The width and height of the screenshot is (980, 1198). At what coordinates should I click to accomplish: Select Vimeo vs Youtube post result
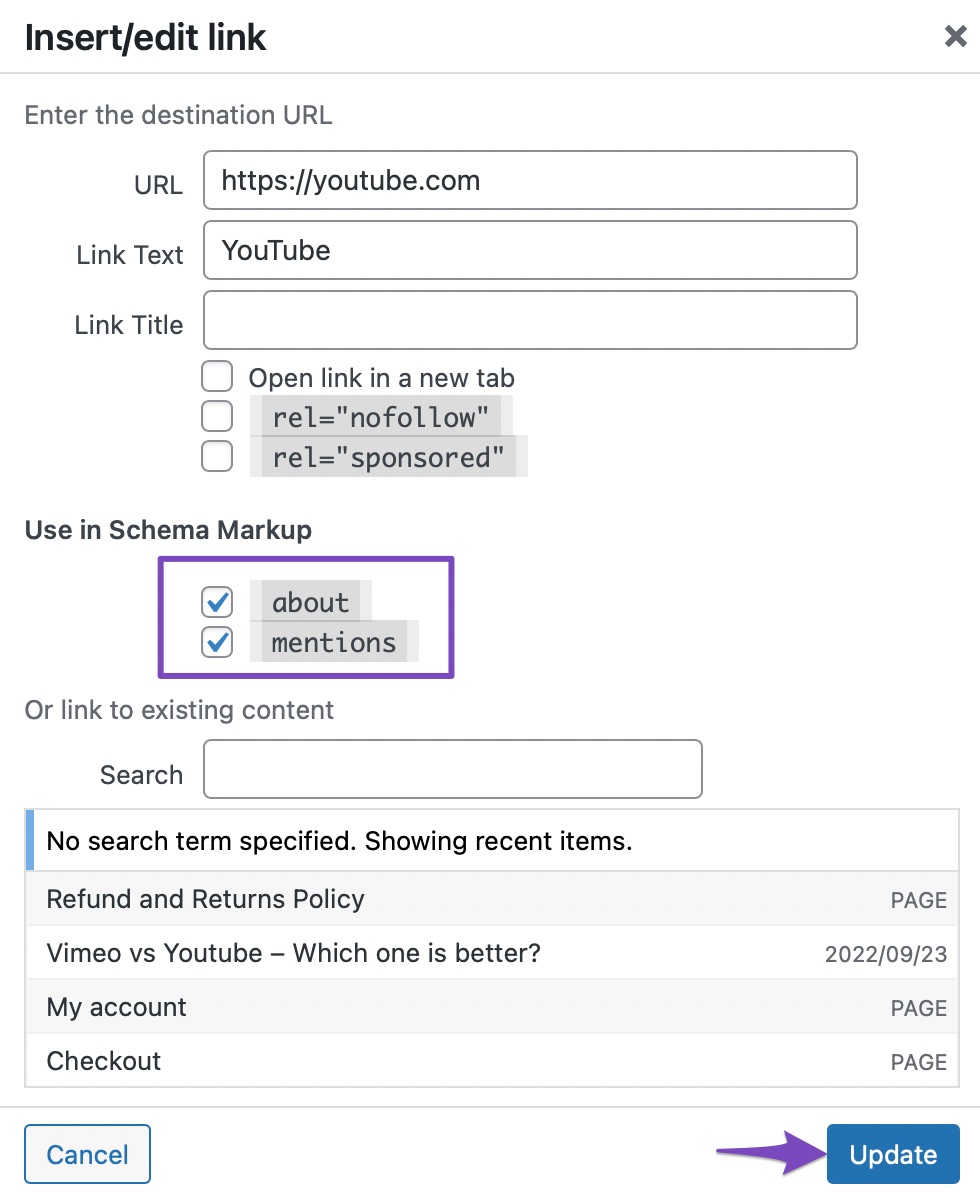pyautogui.click(x=492, y=953)
